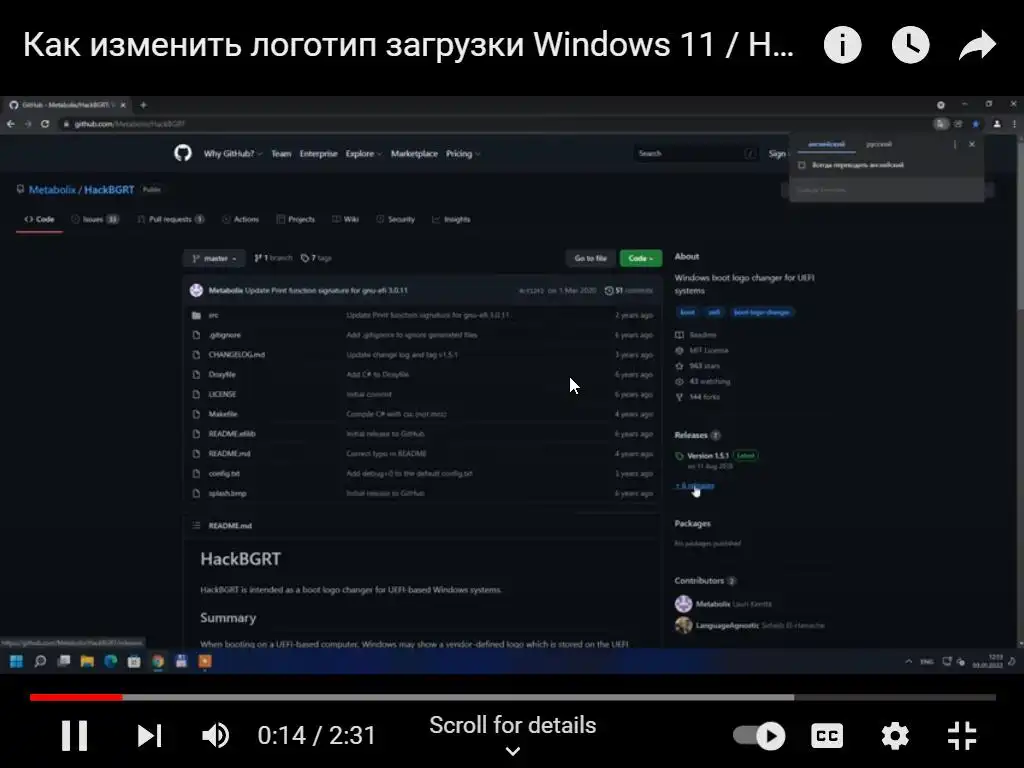This screenshot has width=1024, height=768.
Task: Jump to the end of the buffered timeline
Action: (x=793, y=697)
